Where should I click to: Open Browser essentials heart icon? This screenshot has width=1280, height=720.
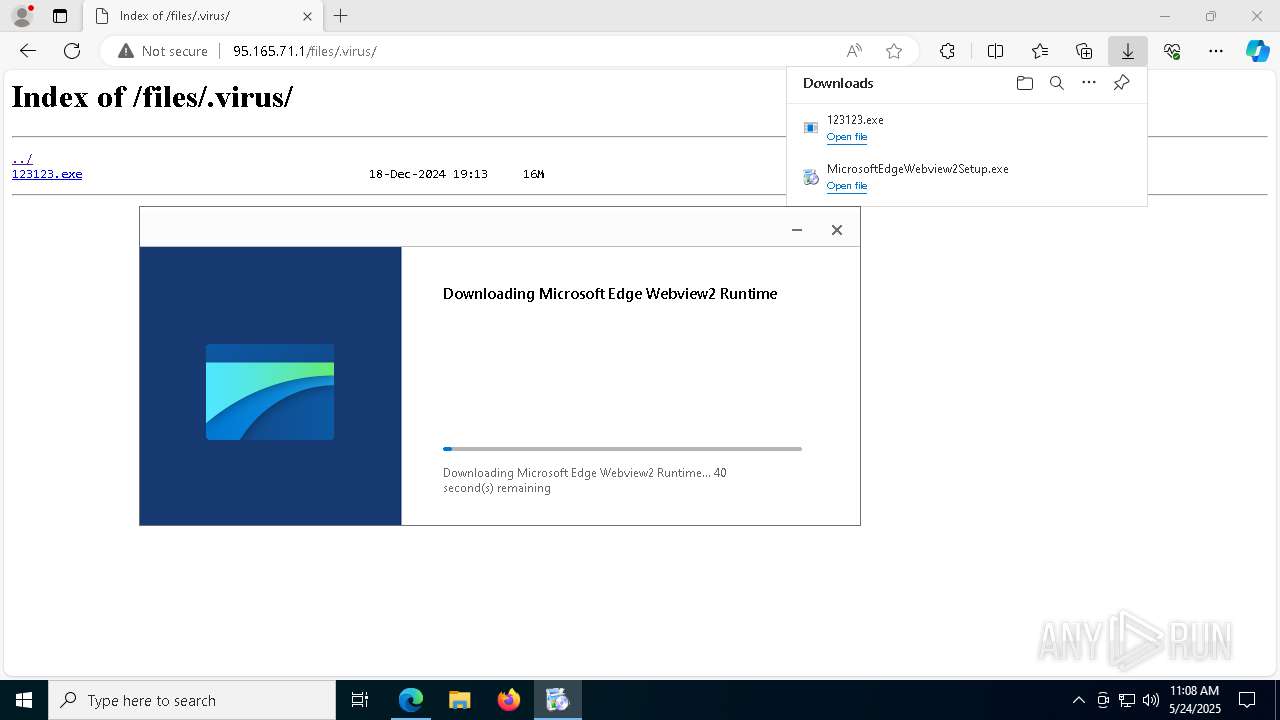click(1172, 51)
